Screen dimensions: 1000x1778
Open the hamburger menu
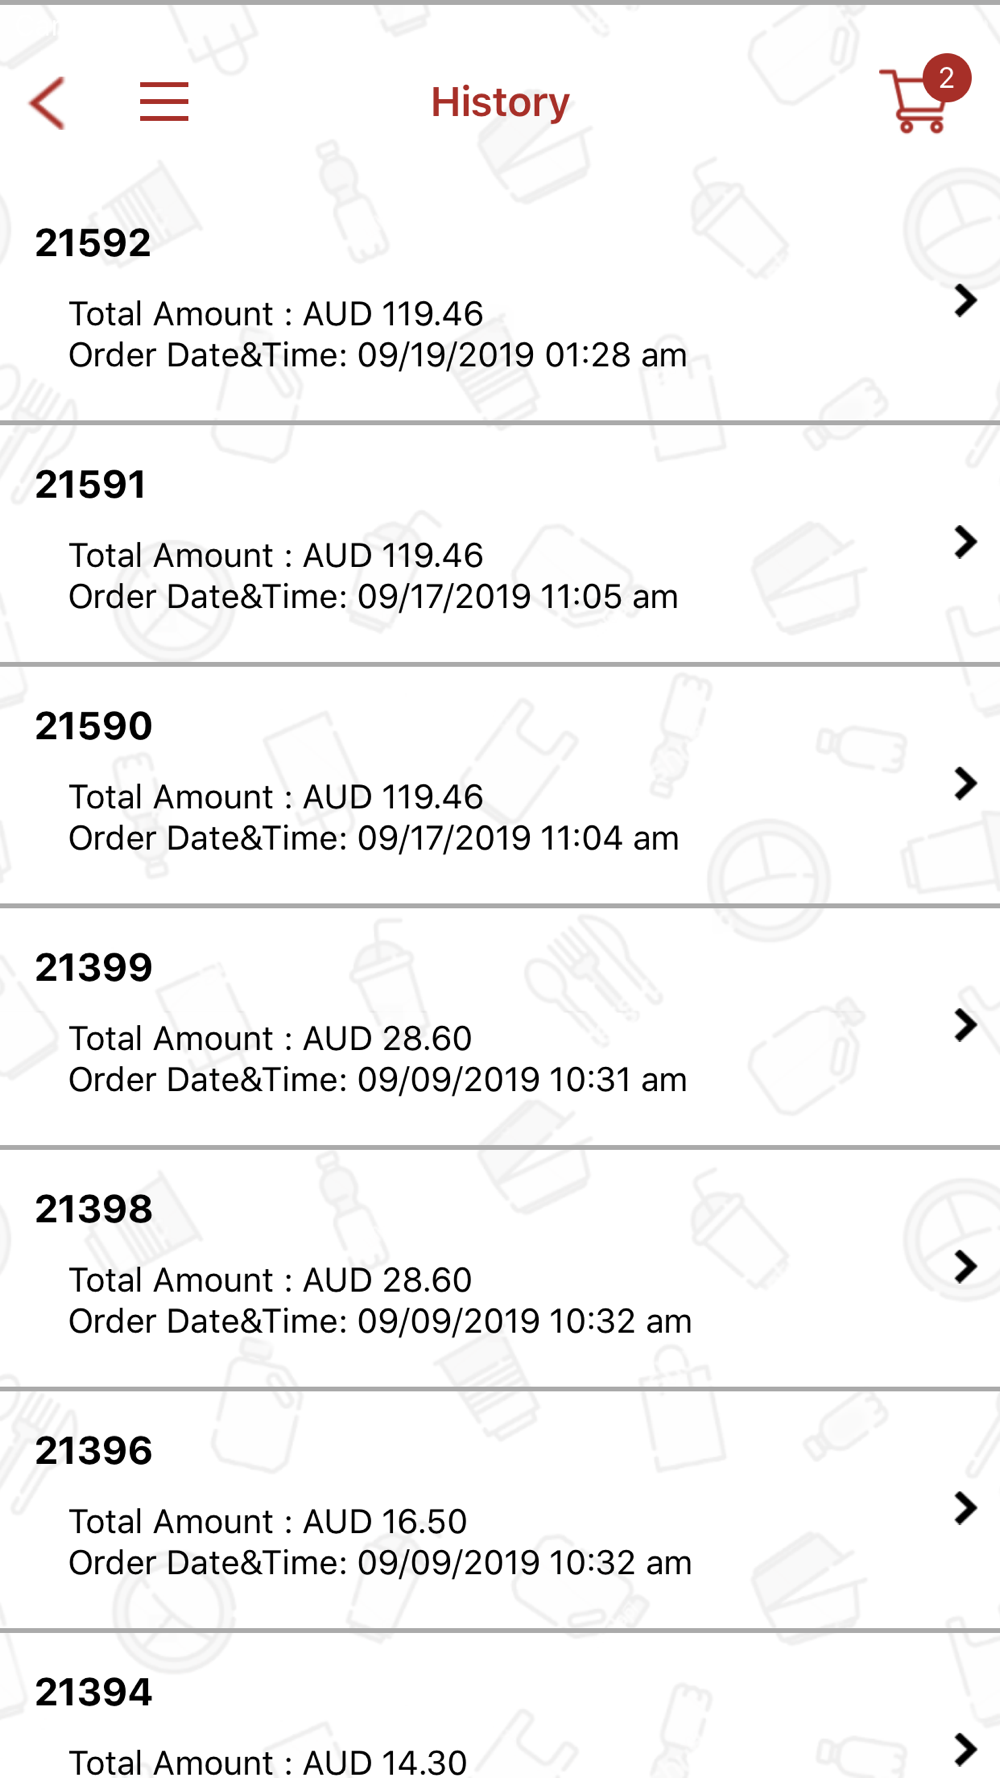click(164, 102)
